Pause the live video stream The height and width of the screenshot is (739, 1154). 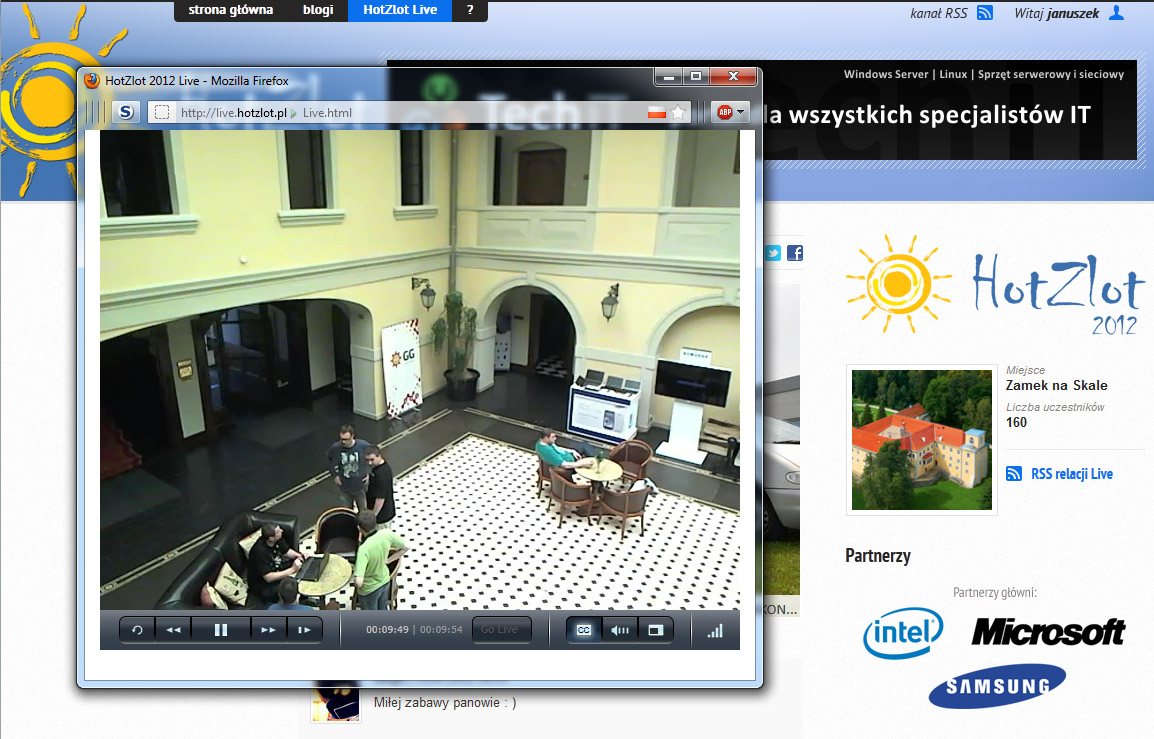click(x=221, y=630)
